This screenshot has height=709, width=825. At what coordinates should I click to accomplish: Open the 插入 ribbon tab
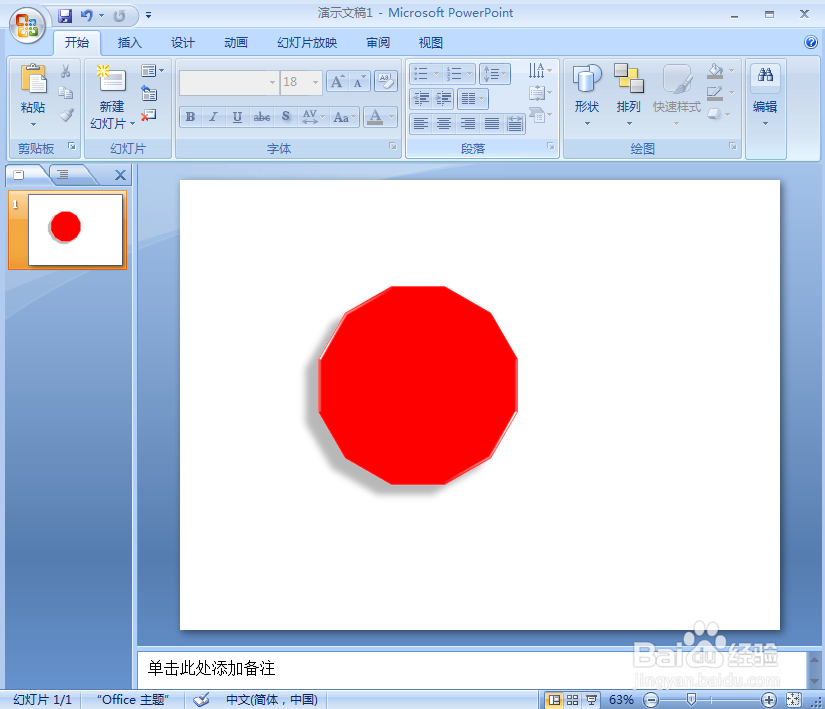[129, 43]
